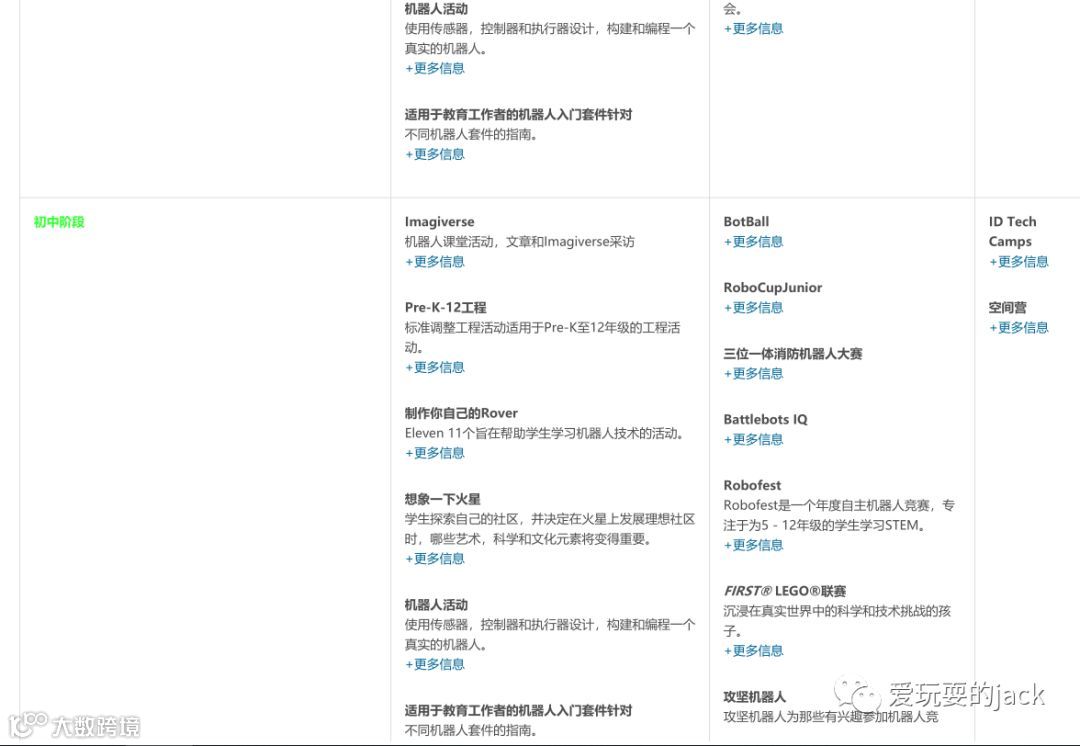Viewport: 1080px width, 746px height.
Task: Open more info link under Robofest
Action: click(754, 545)
